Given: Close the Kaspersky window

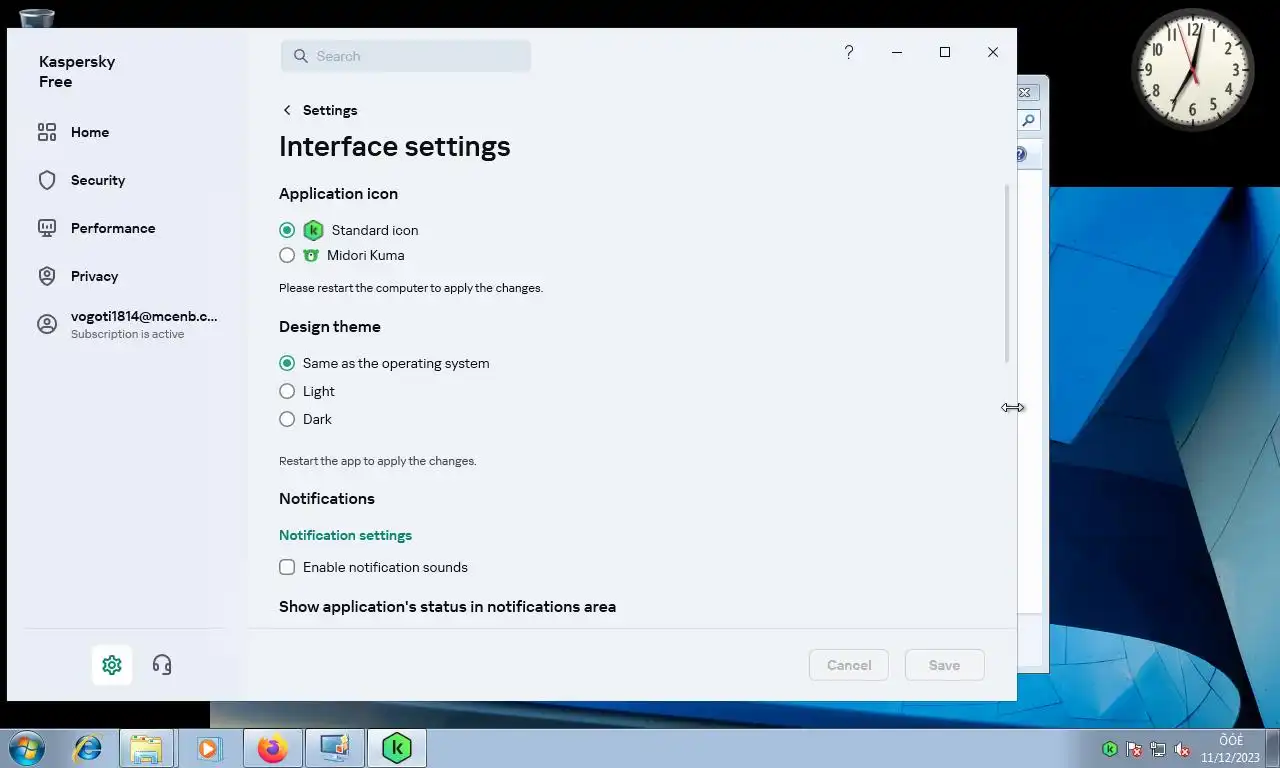Looking at the screenshot, I should [993, 52].
